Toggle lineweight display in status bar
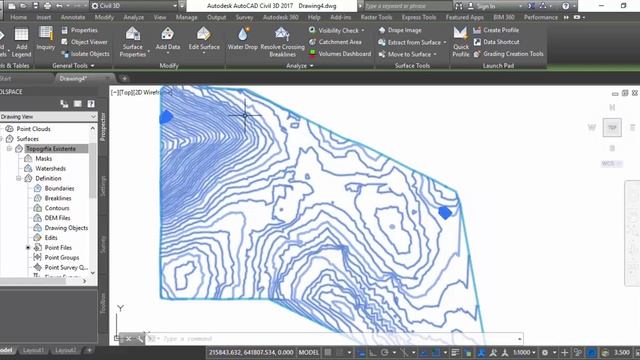This screenshot has height=360, width=640. (x=455, y=352)
